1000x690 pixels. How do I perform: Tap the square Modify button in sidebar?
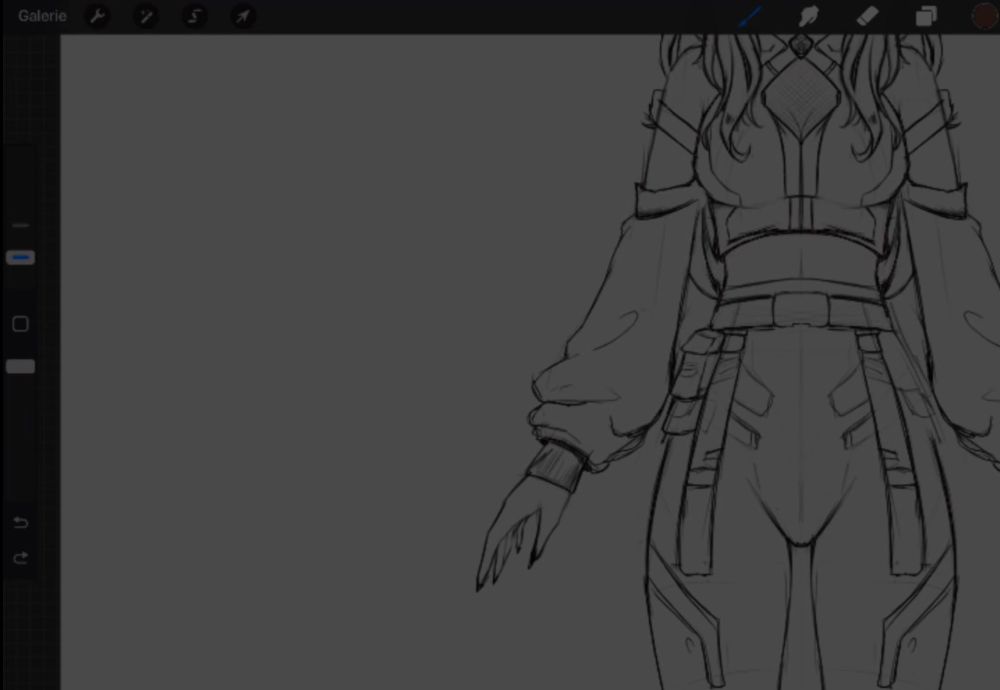[20, 324]
